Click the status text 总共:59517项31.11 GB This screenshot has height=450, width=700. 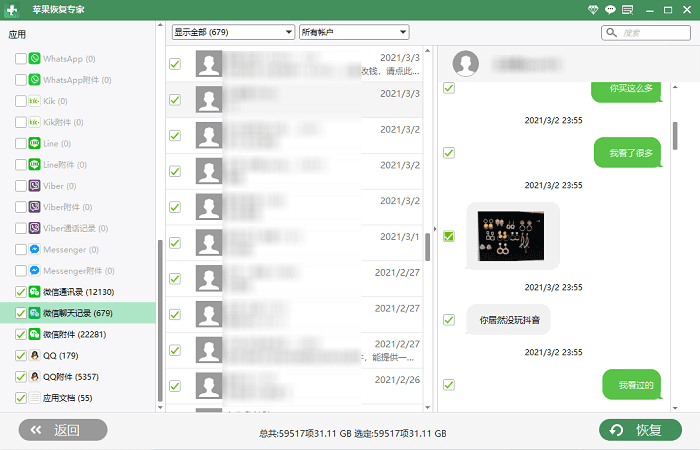click(x=305, y=433)
